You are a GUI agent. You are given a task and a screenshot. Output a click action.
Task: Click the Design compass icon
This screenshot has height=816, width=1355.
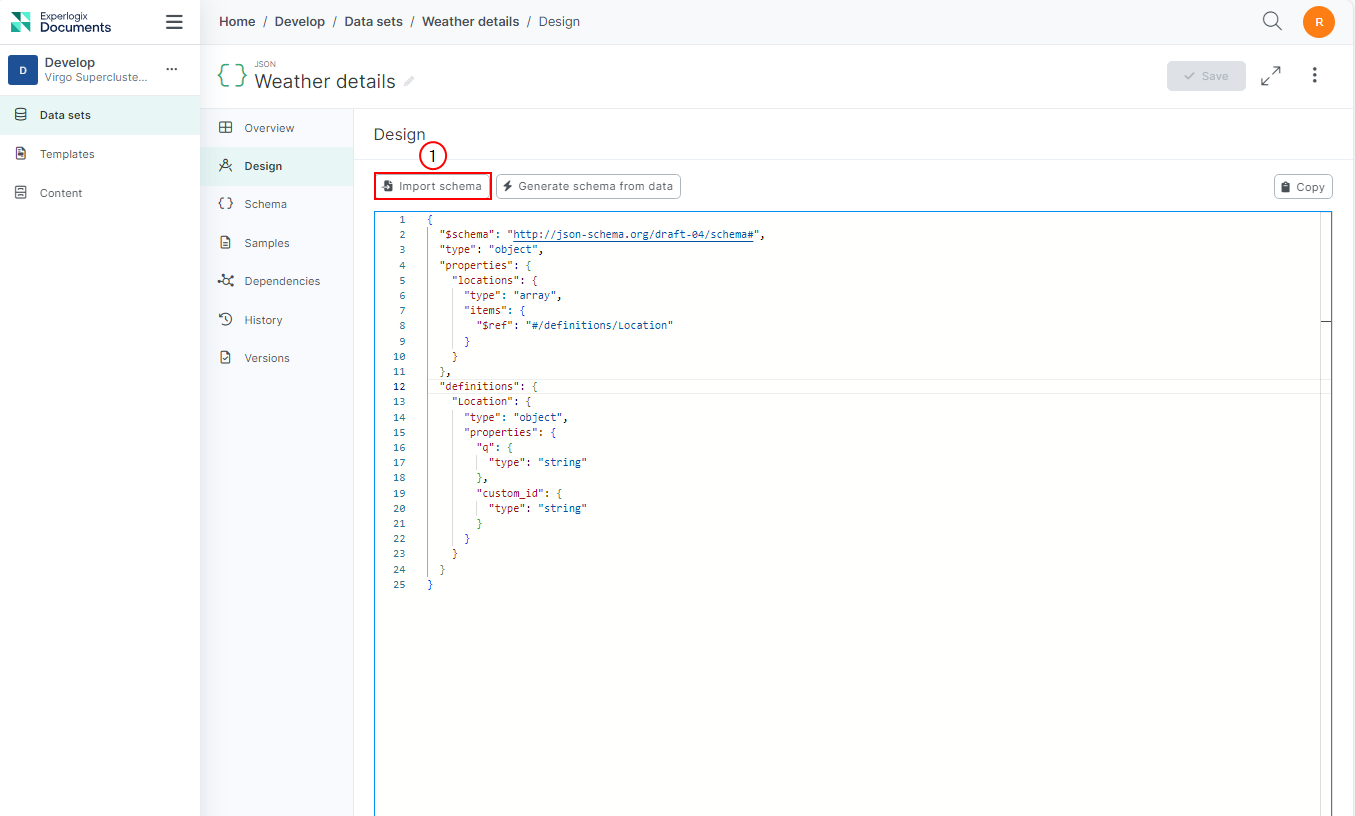226,166
